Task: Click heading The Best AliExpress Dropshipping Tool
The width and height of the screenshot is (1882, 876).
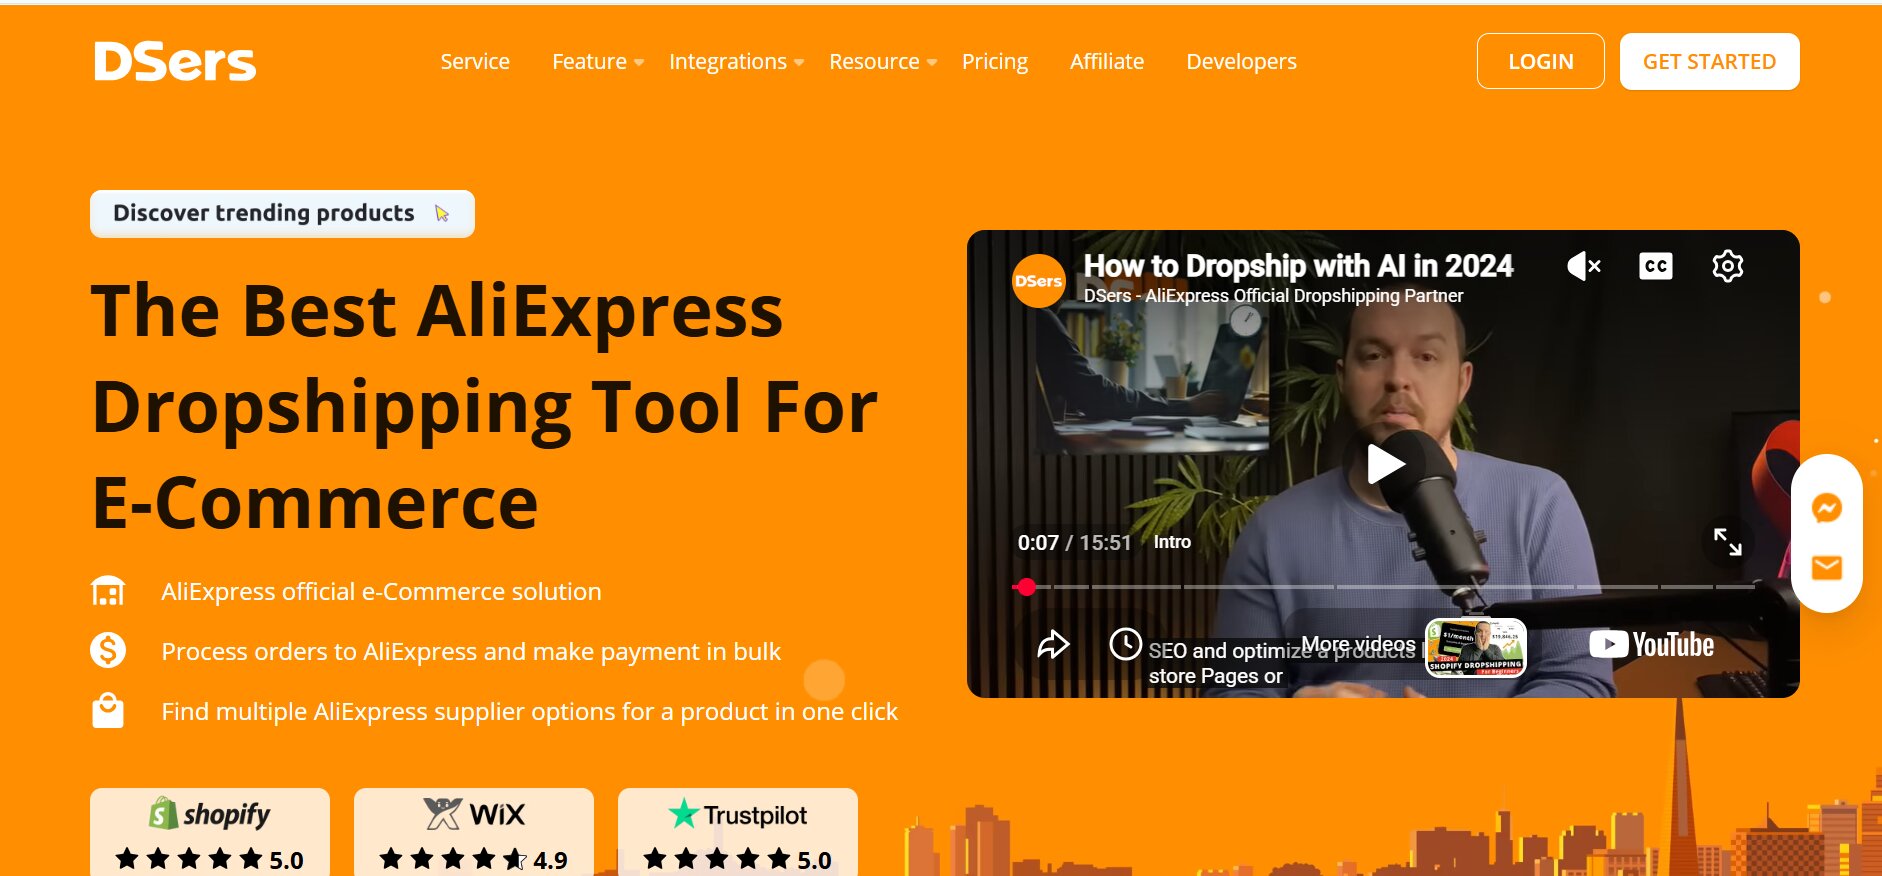Action: (485, 407)
